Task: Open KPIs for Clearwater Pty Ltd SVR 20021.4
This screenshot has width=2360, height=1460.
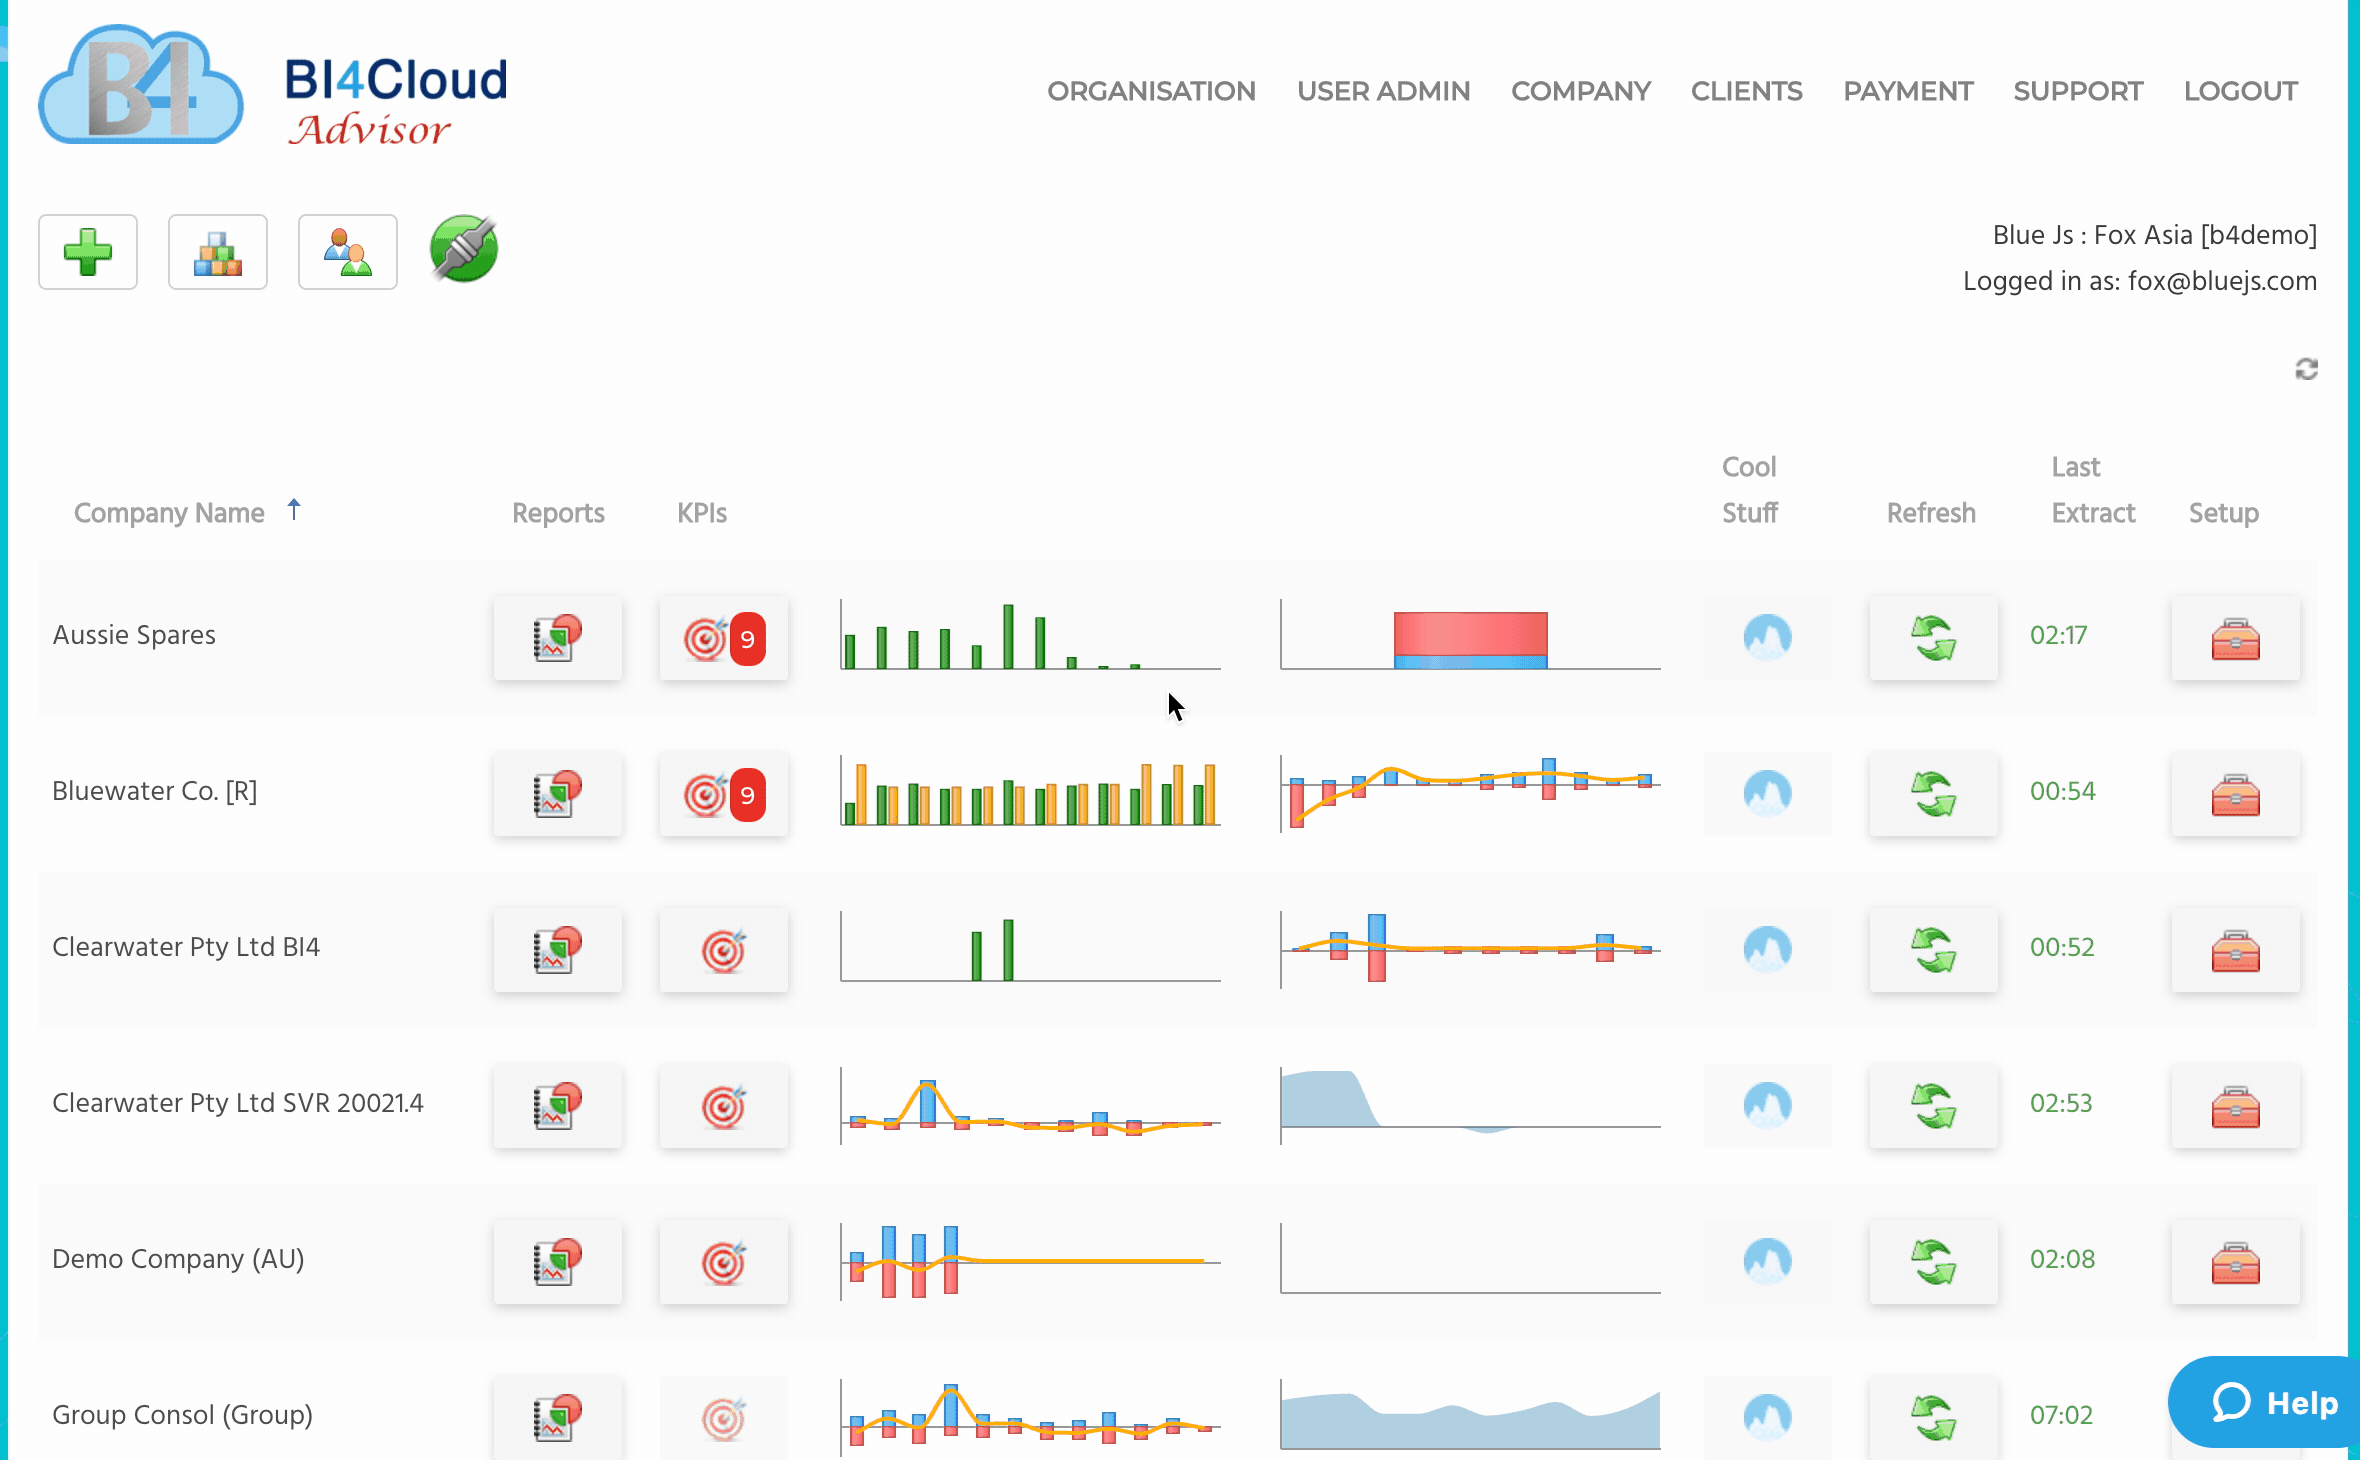Action: pos(724,1106)
